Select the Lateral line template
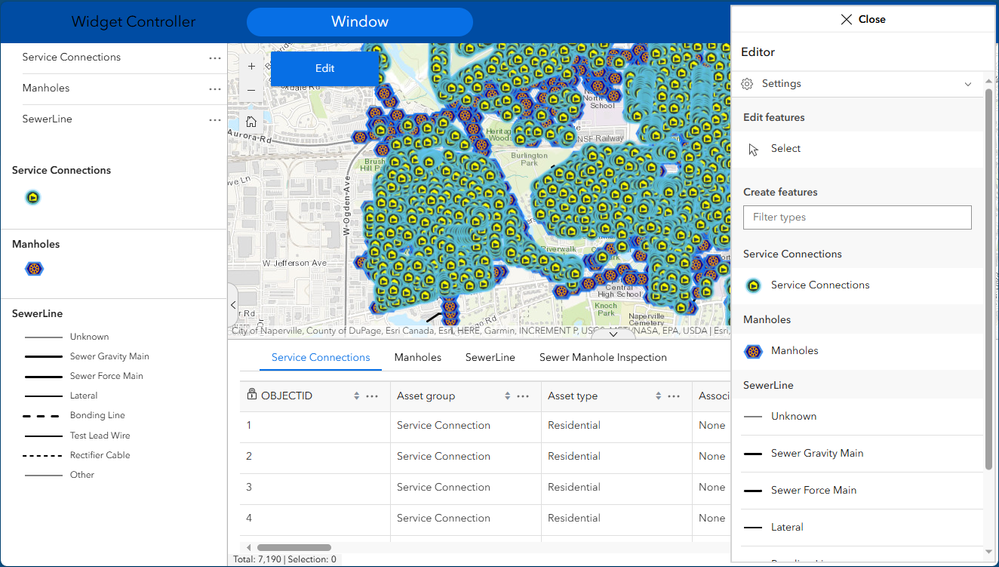The image size is (999, 567). [863, 528]
